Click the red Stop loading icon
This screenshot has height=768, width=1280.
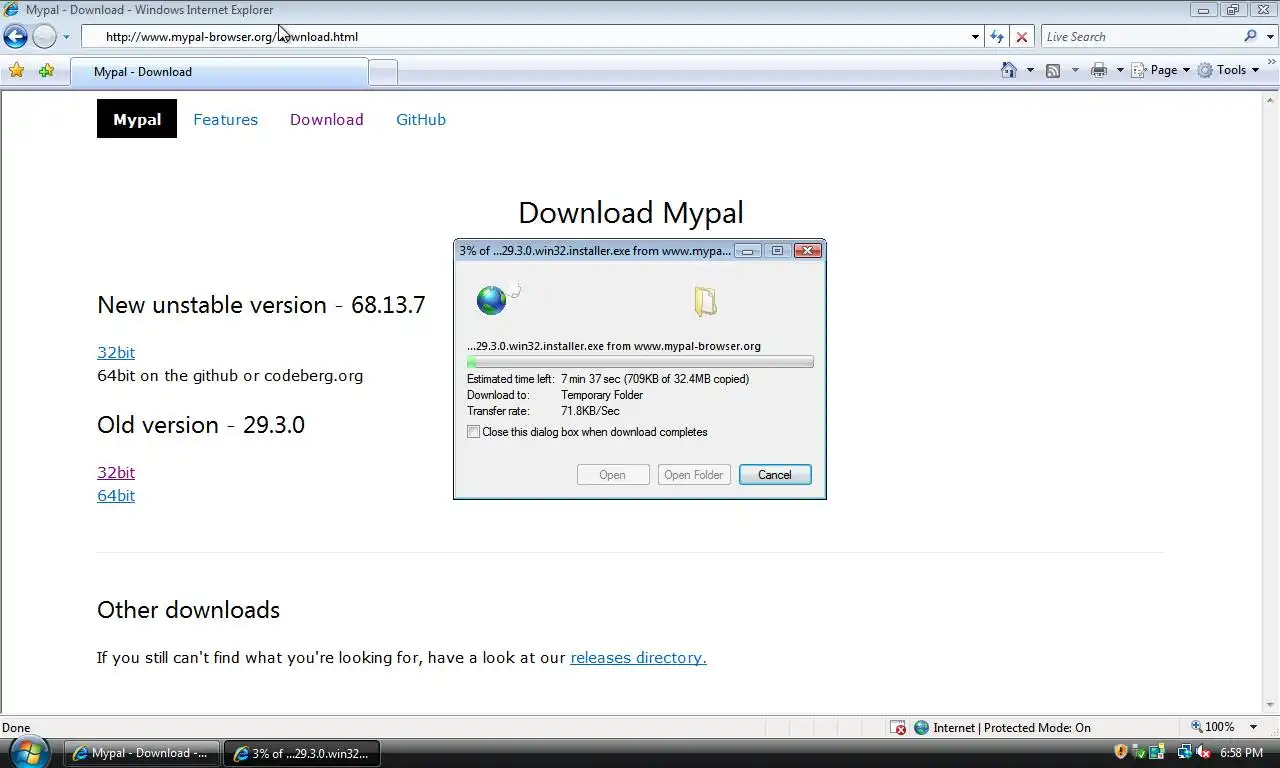[1021, 37]
